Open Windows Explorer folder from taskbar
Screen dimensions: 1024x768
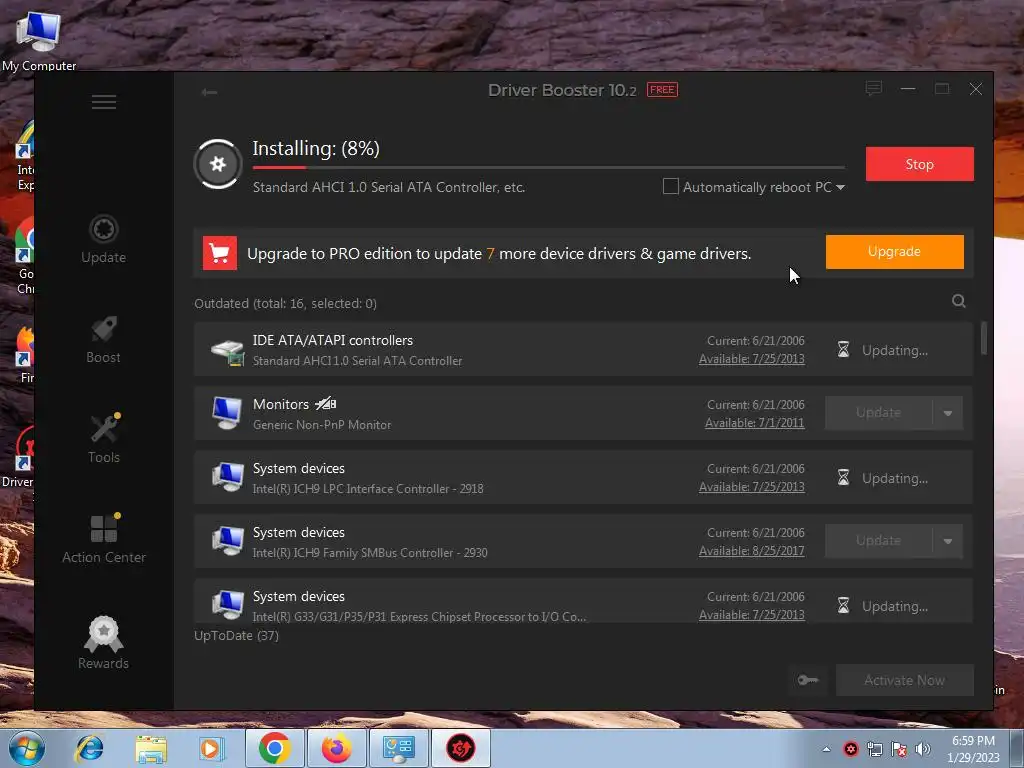pyautogui.click(x=151, y=748)
